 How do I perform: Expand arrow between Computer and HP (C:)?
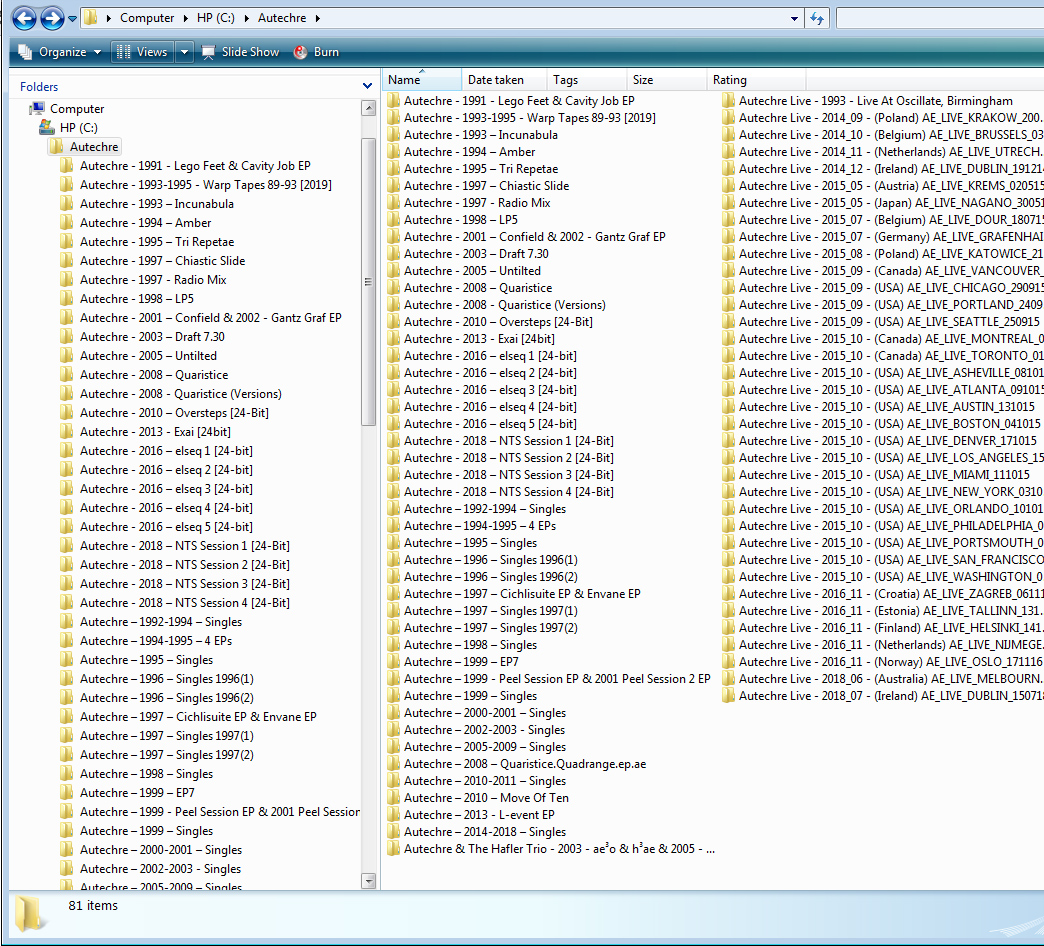click(186, 18)
